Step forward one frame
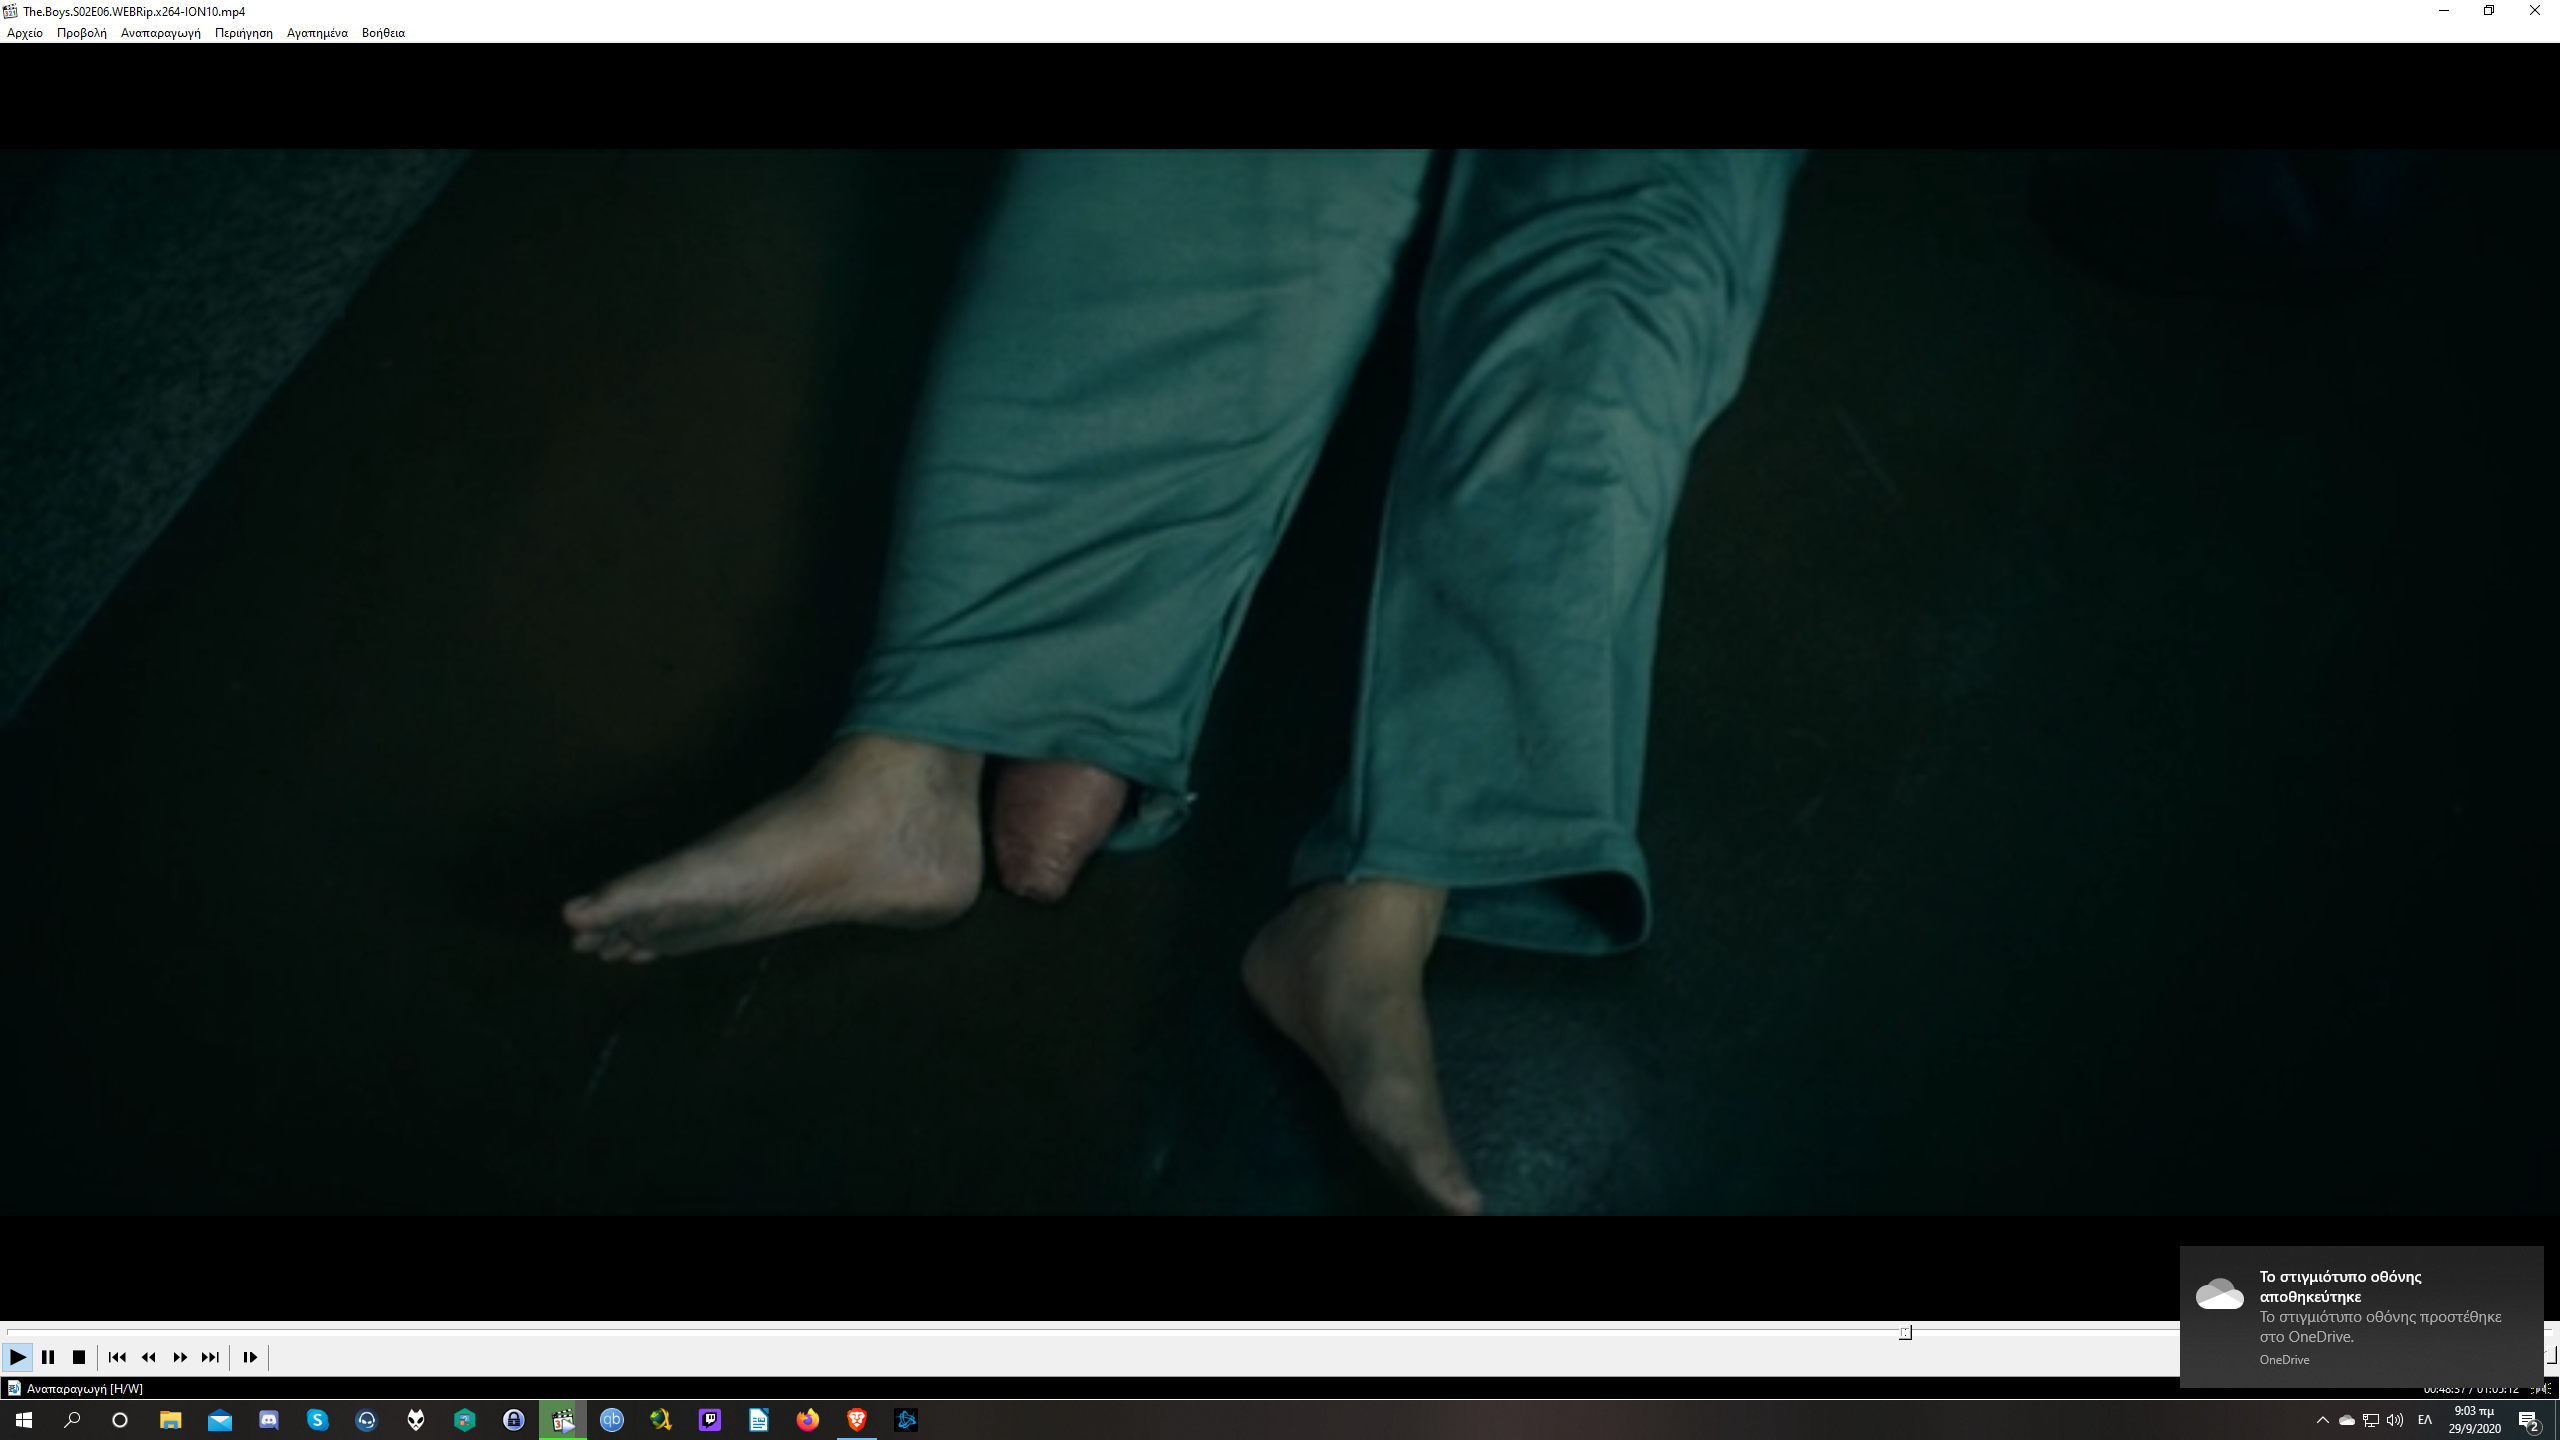The width and height of the screenshot is (2560, 1440). (x=250, y=1357)
